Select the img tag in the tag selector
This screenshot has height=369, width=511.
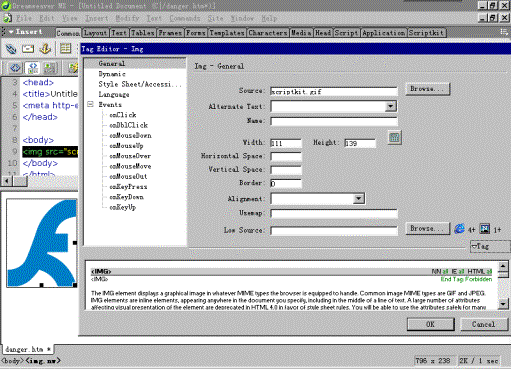coord(43,361)
